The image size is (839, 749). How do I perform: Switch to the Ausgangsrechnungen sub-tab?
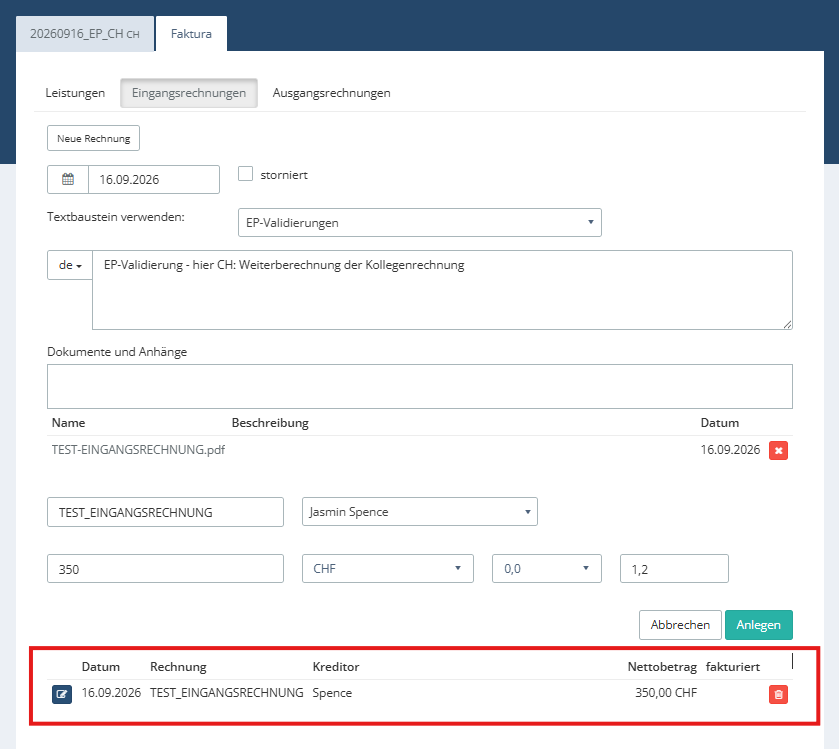point(331,93)
